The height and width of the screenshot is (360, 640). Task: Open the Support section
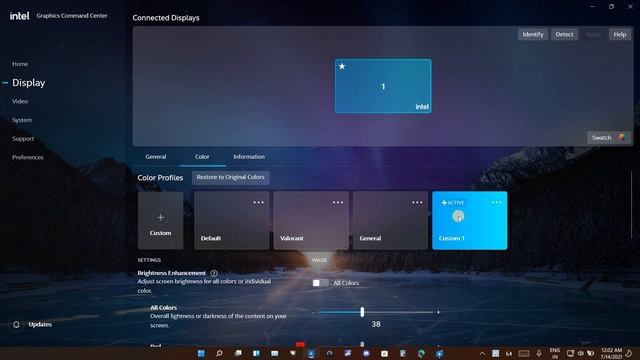(23, 139)
